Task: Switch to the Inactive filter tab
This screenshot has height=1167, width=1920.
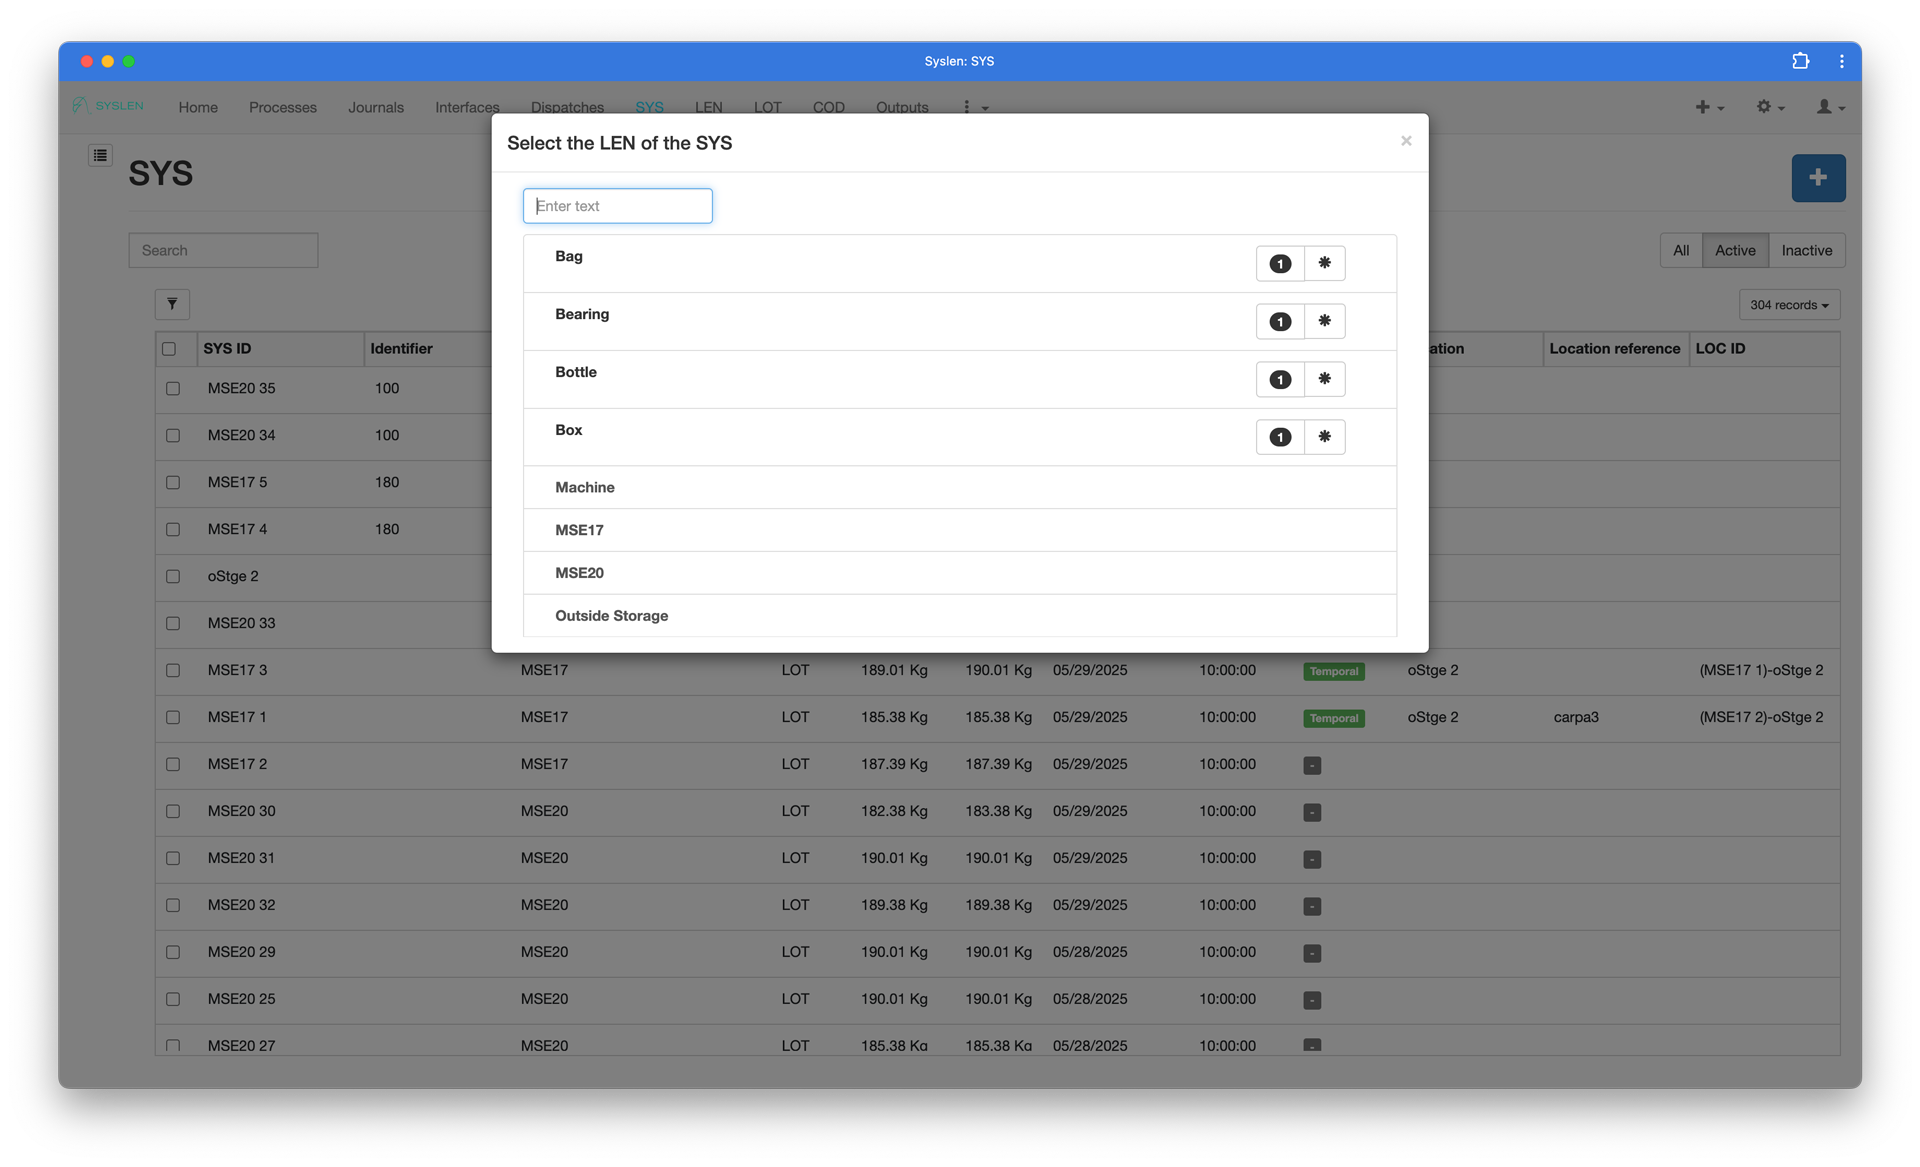Action: 1805,251
